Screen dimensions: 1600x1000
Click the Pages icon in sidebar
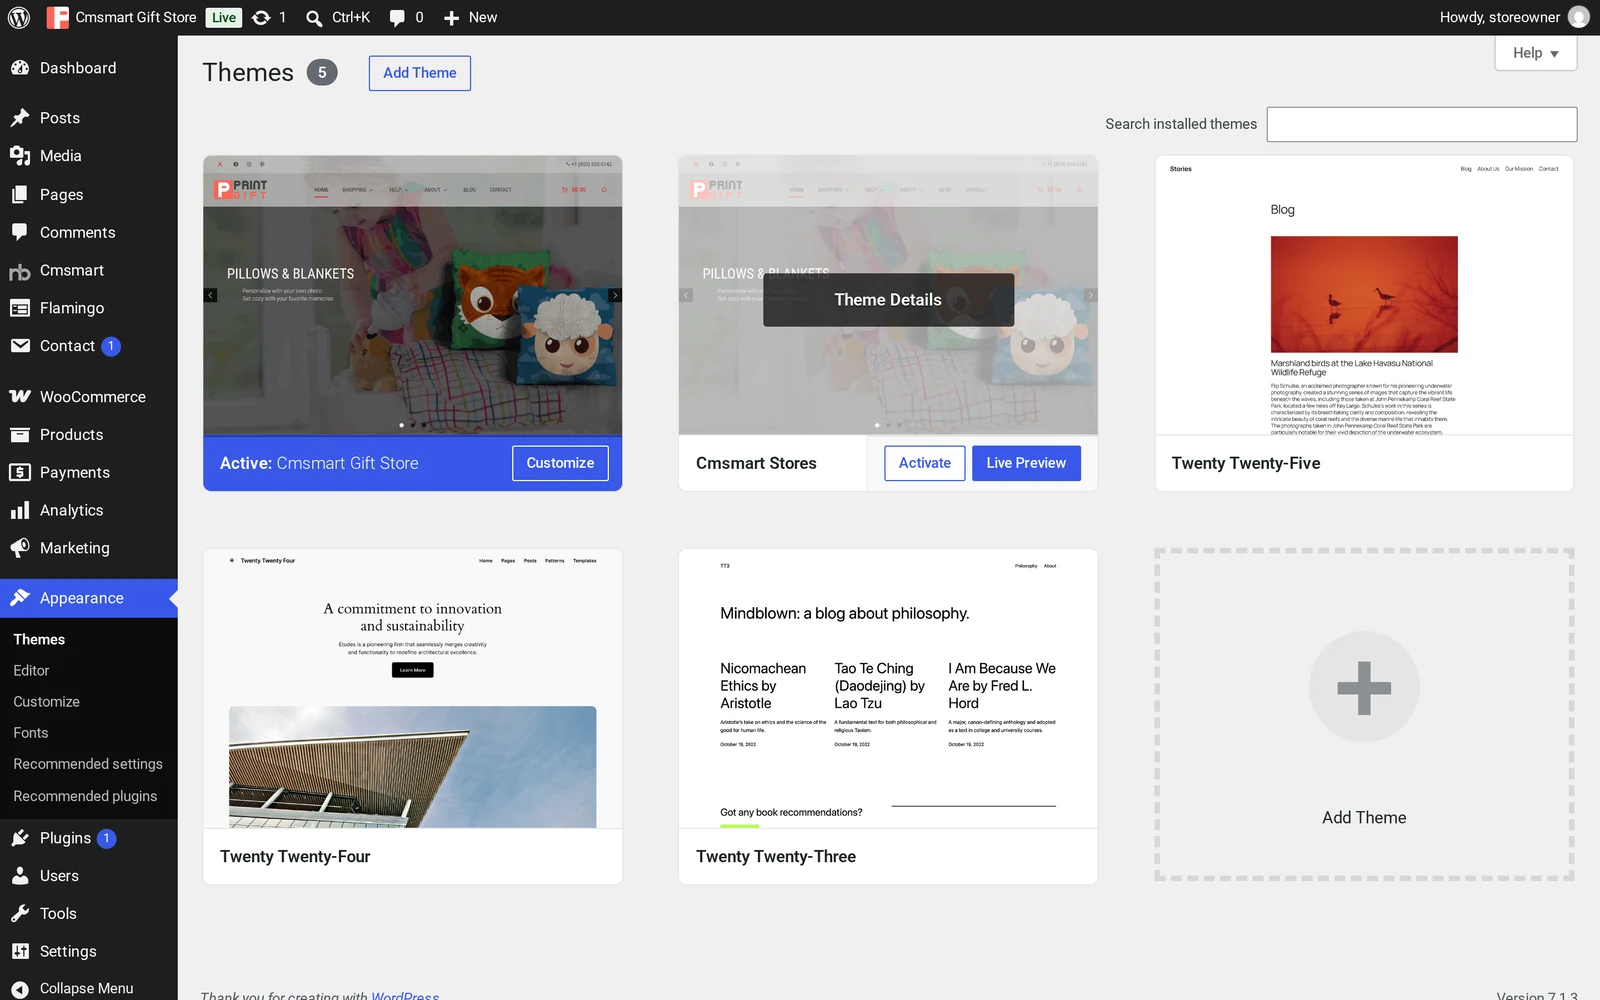click(x=20, y=195)
